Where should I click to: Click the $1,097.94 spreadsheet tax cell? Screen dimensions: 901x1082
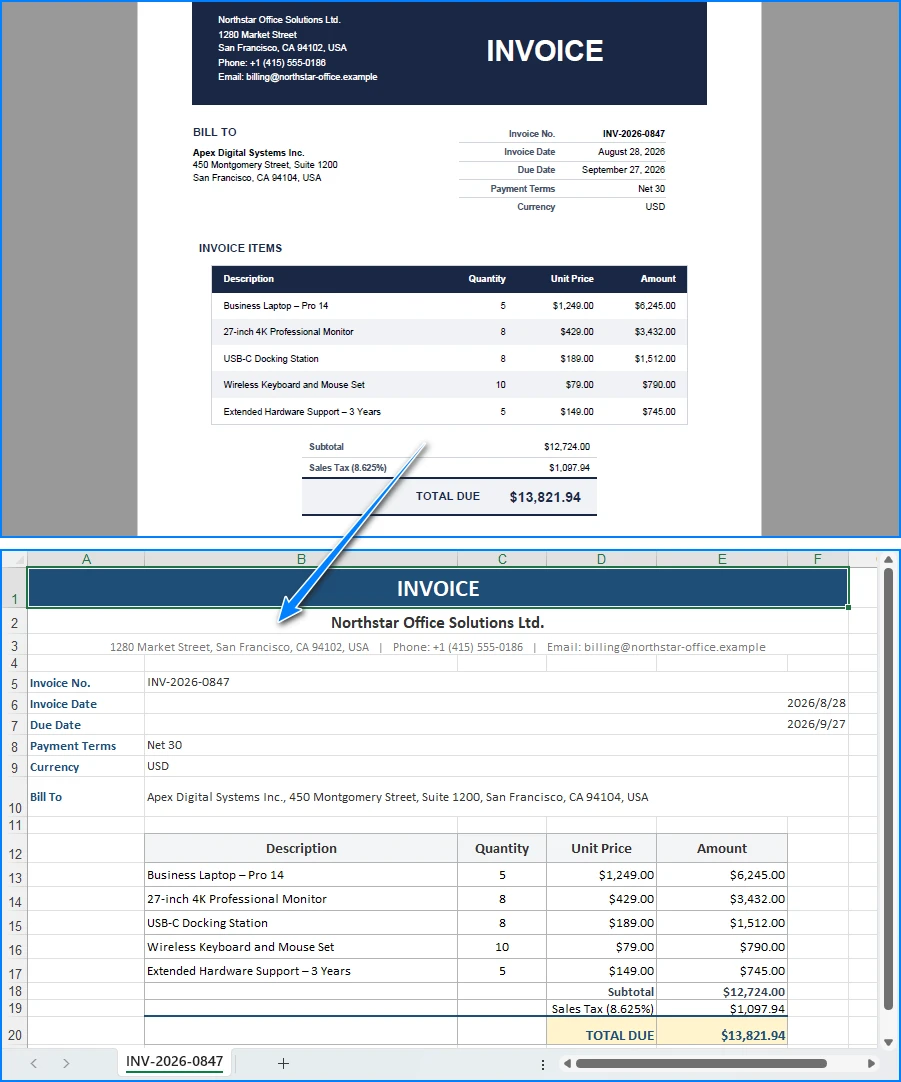coord(722,1008)
